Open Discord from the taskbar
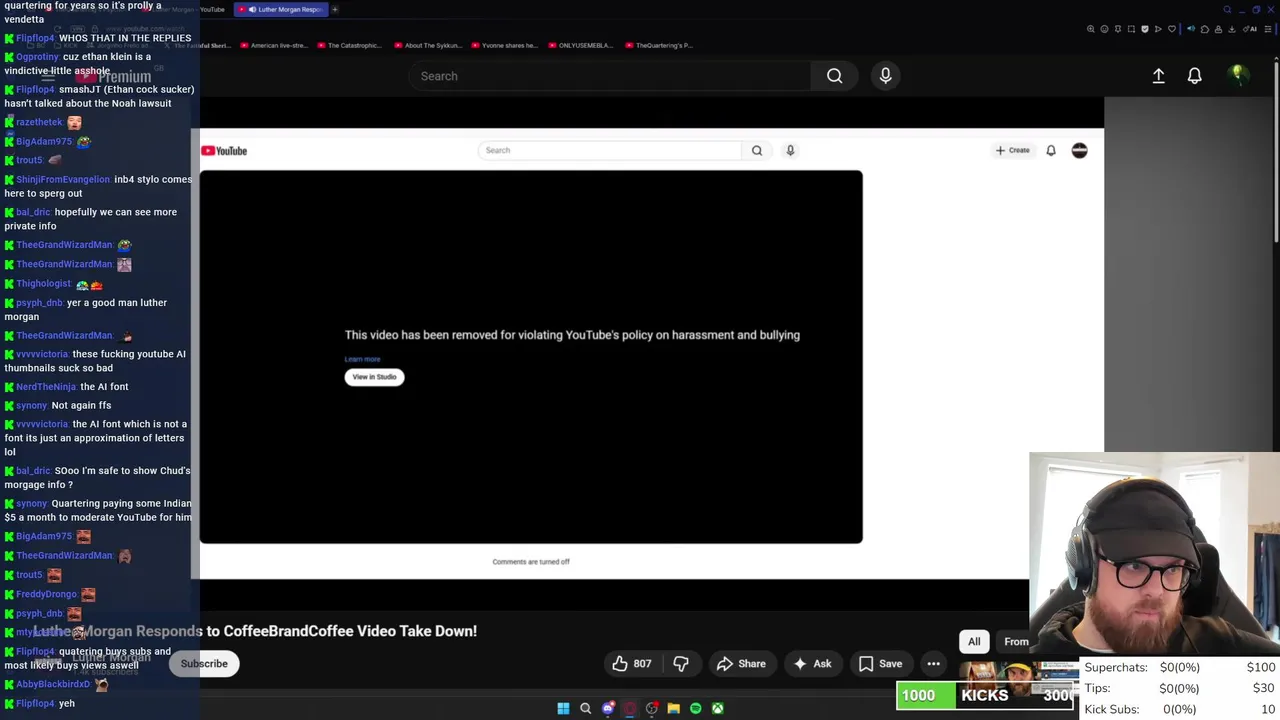1280x720 pixels. tap(607, 708)
